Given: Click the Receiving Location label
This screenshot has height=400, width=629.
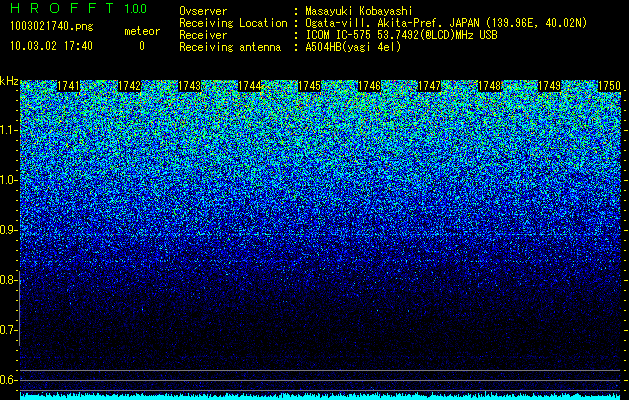Looking at the screenshot, I should [x=233, y=23].
